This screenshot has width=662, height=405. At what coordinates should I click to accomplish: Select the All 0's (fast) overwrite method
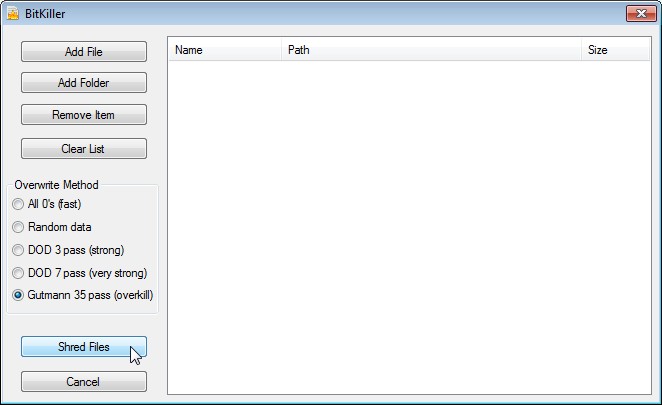(x=18, y=204)
